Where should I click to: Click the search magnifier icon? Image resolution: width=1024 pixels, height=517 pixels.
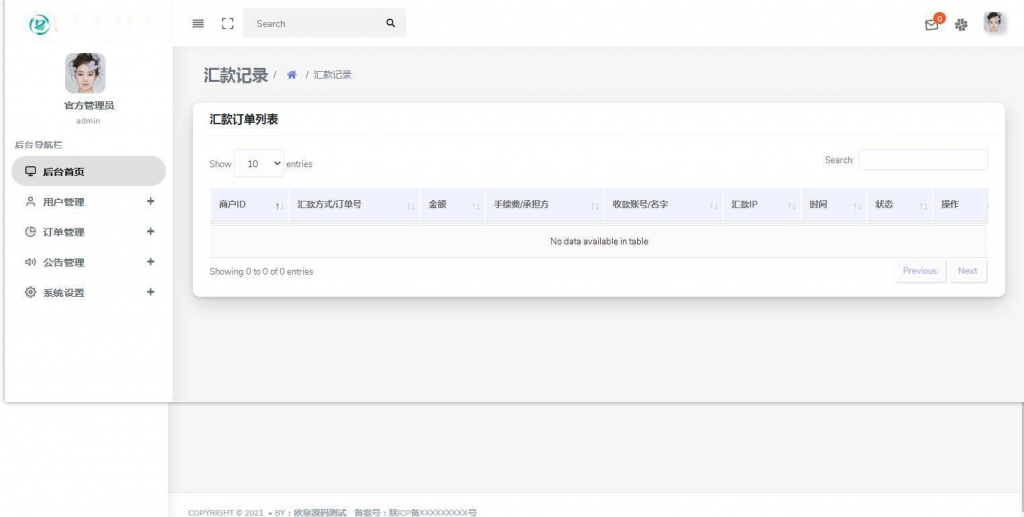pyautogui.click(x=390, y=24)
